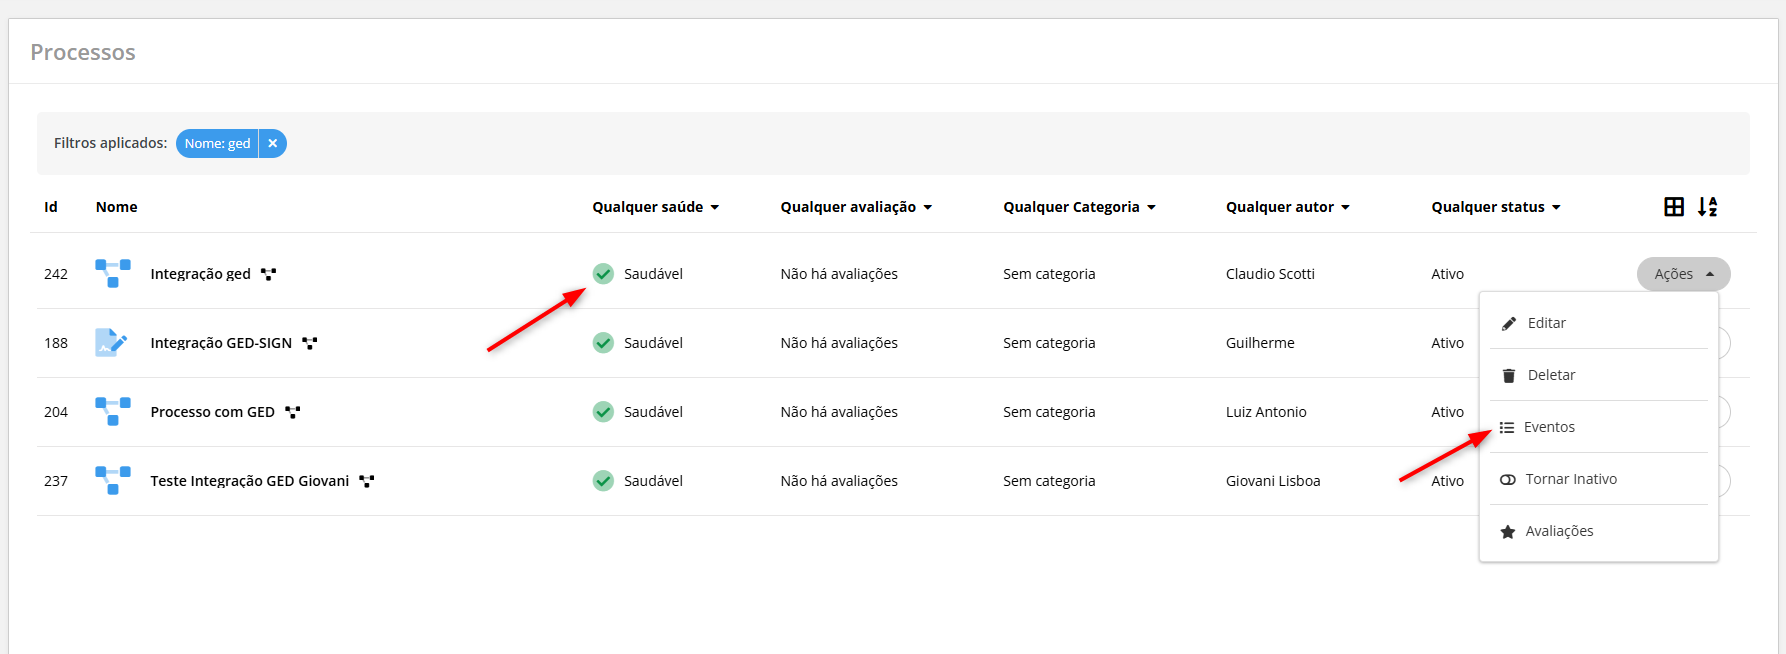
Task: Choose Editar from the actions menu
Action: 1546,323
